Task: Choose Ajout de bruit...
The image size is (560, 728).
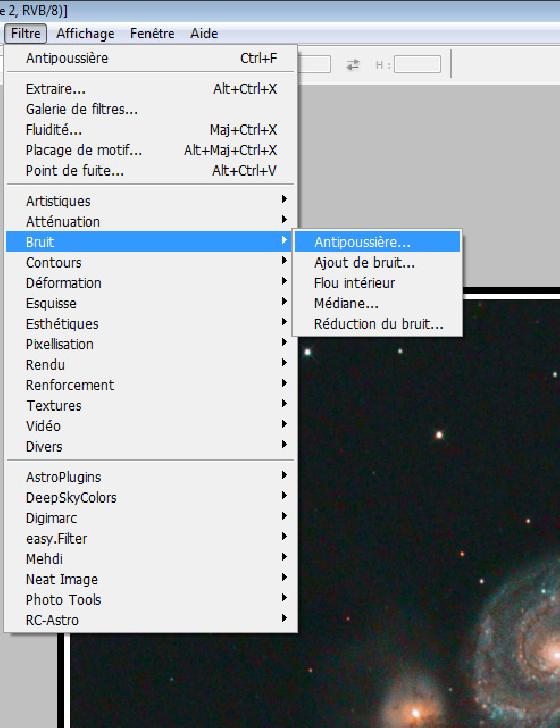Action: click(x=378, y=262)
